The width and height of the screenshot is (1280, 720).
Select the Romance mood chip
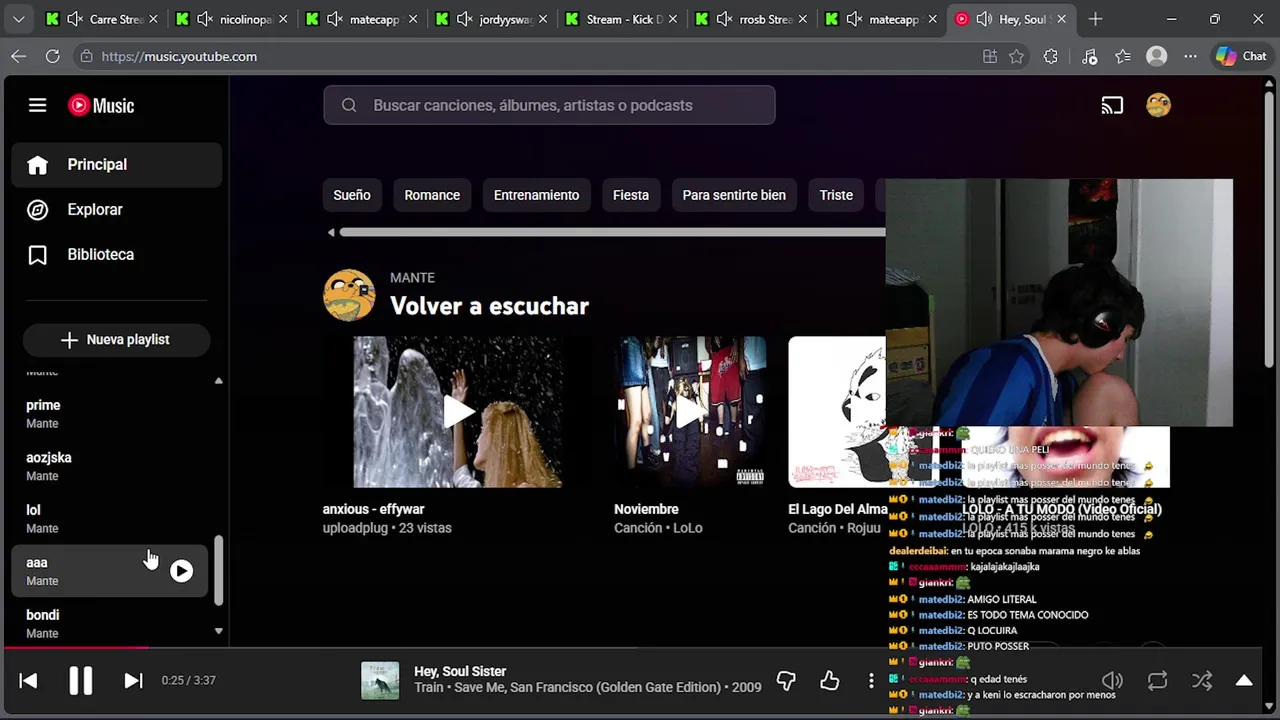[432, 195]
